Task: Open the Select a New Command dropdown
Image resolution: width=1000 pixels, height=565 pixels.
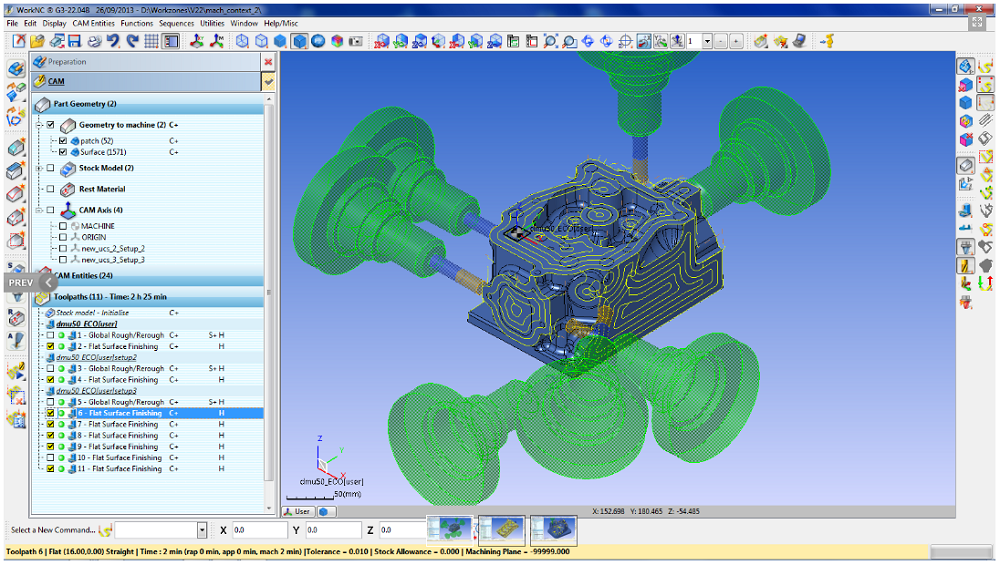Action: click(x=202, y=530)
